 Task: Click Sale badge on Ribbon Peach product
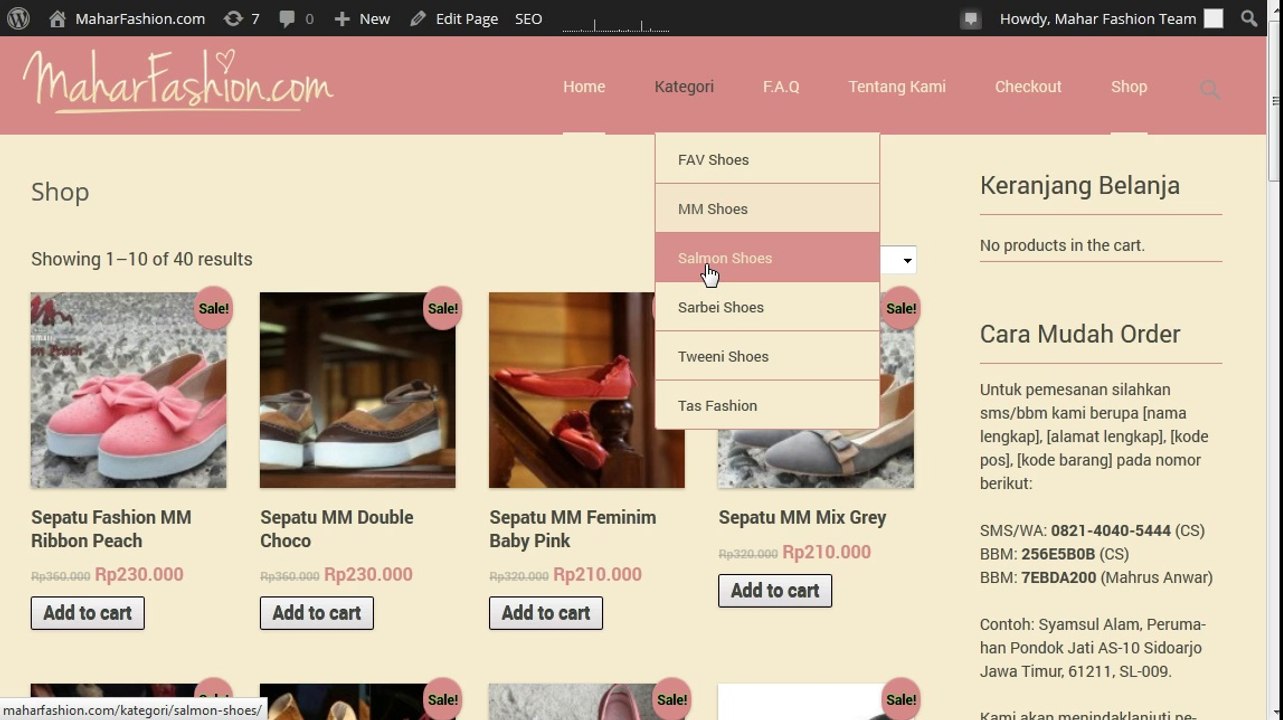[x=213, y=308]
